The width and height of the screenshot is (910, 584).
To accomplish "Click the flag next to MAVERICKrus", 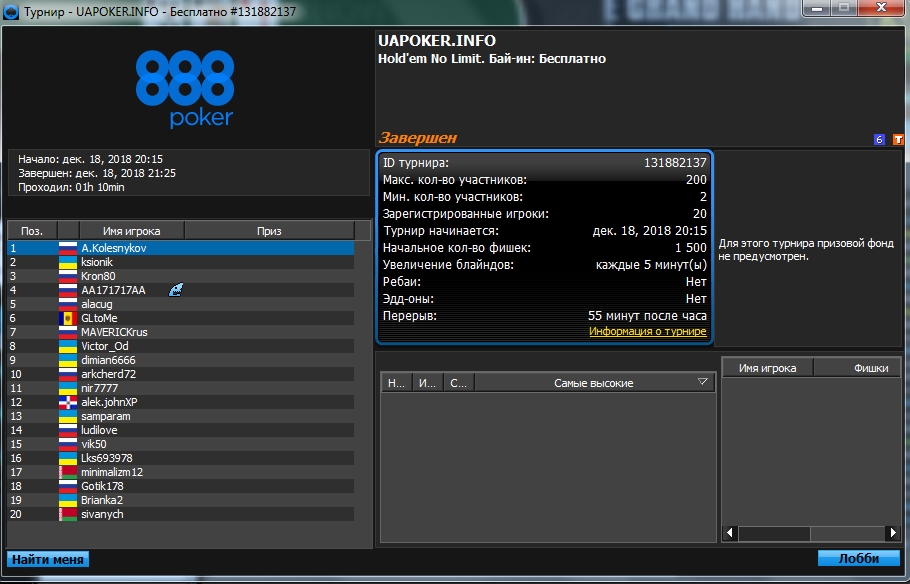I will point(68,332).
